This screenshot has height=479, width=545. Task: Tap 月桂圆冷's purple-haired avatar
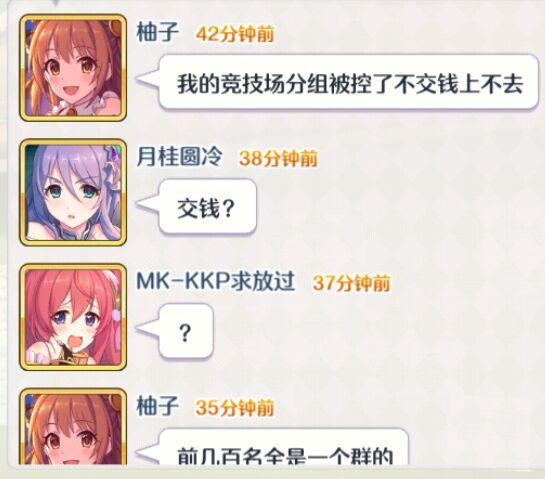[x=73, y=192]
